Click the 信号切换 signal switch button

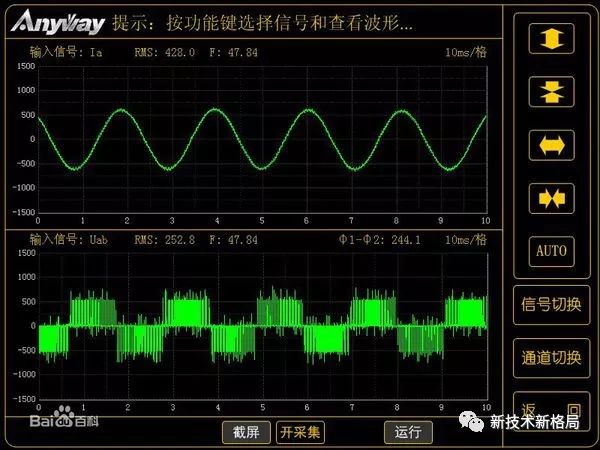[x=551, y=305]
